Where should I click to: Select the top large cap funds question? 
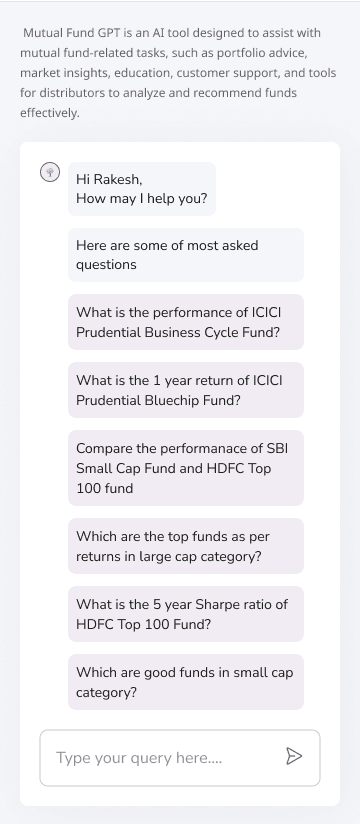click(186, 546)
